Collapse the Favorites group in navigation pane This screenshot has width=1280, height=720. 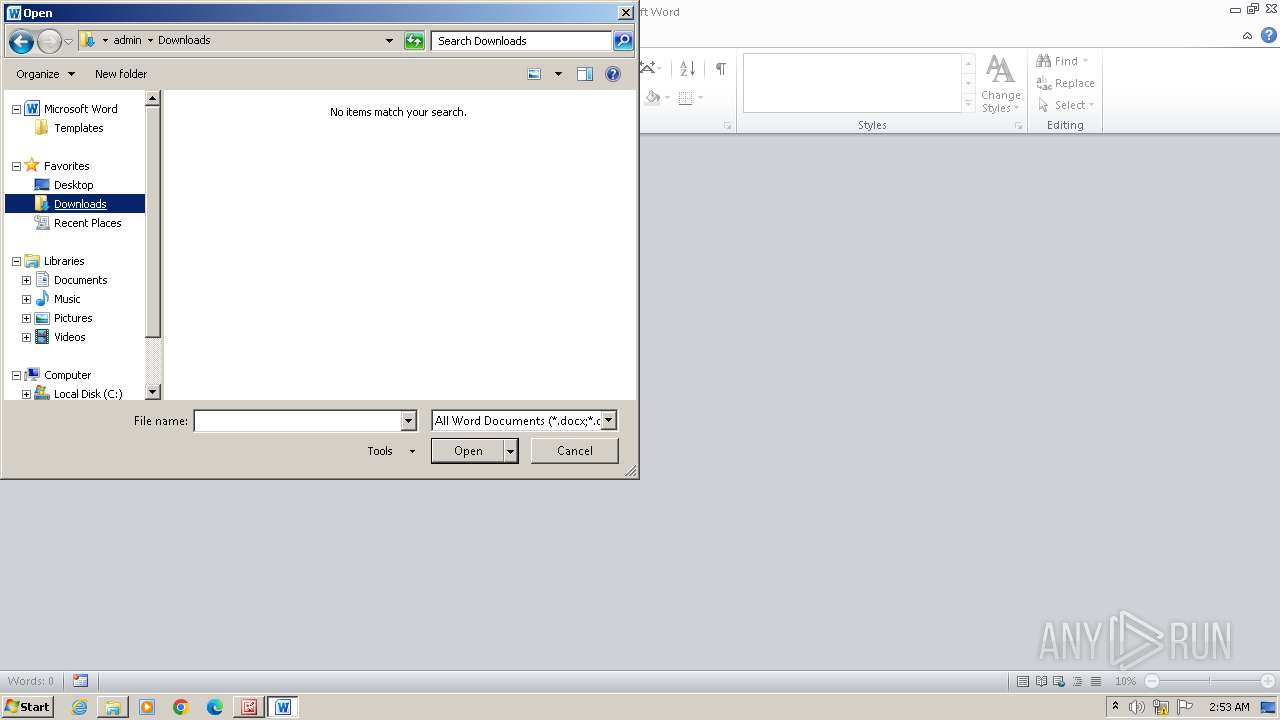point(16,166)
